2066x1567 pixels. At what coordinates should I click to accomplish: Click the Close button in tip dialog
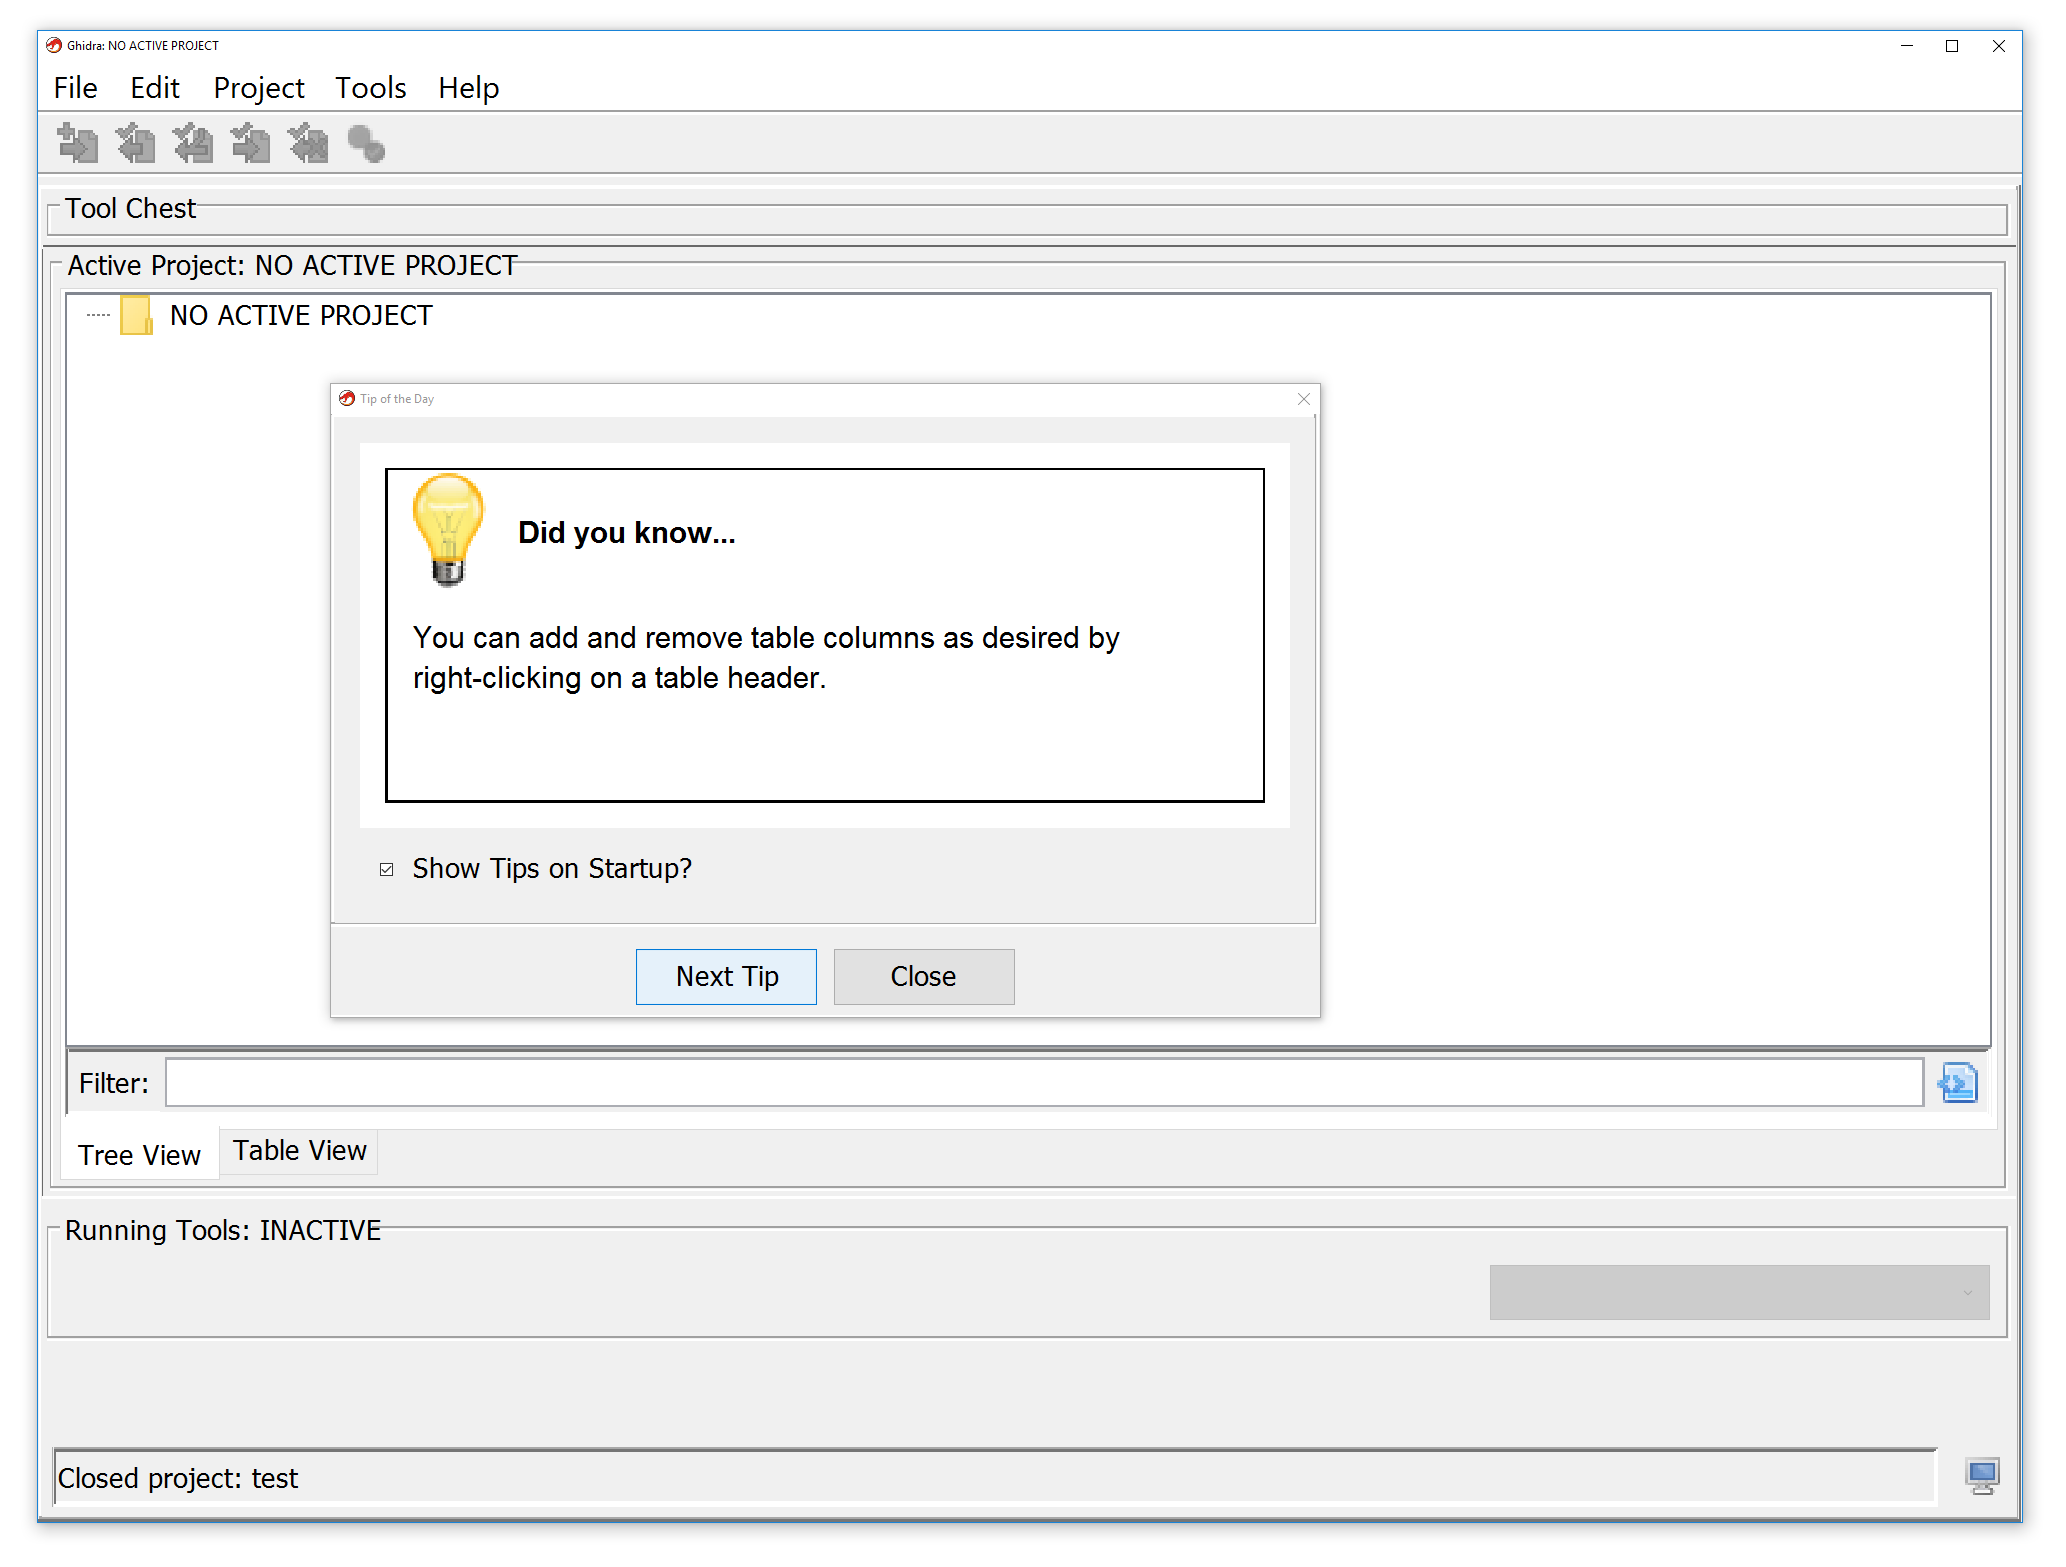[x=920, y=974]
